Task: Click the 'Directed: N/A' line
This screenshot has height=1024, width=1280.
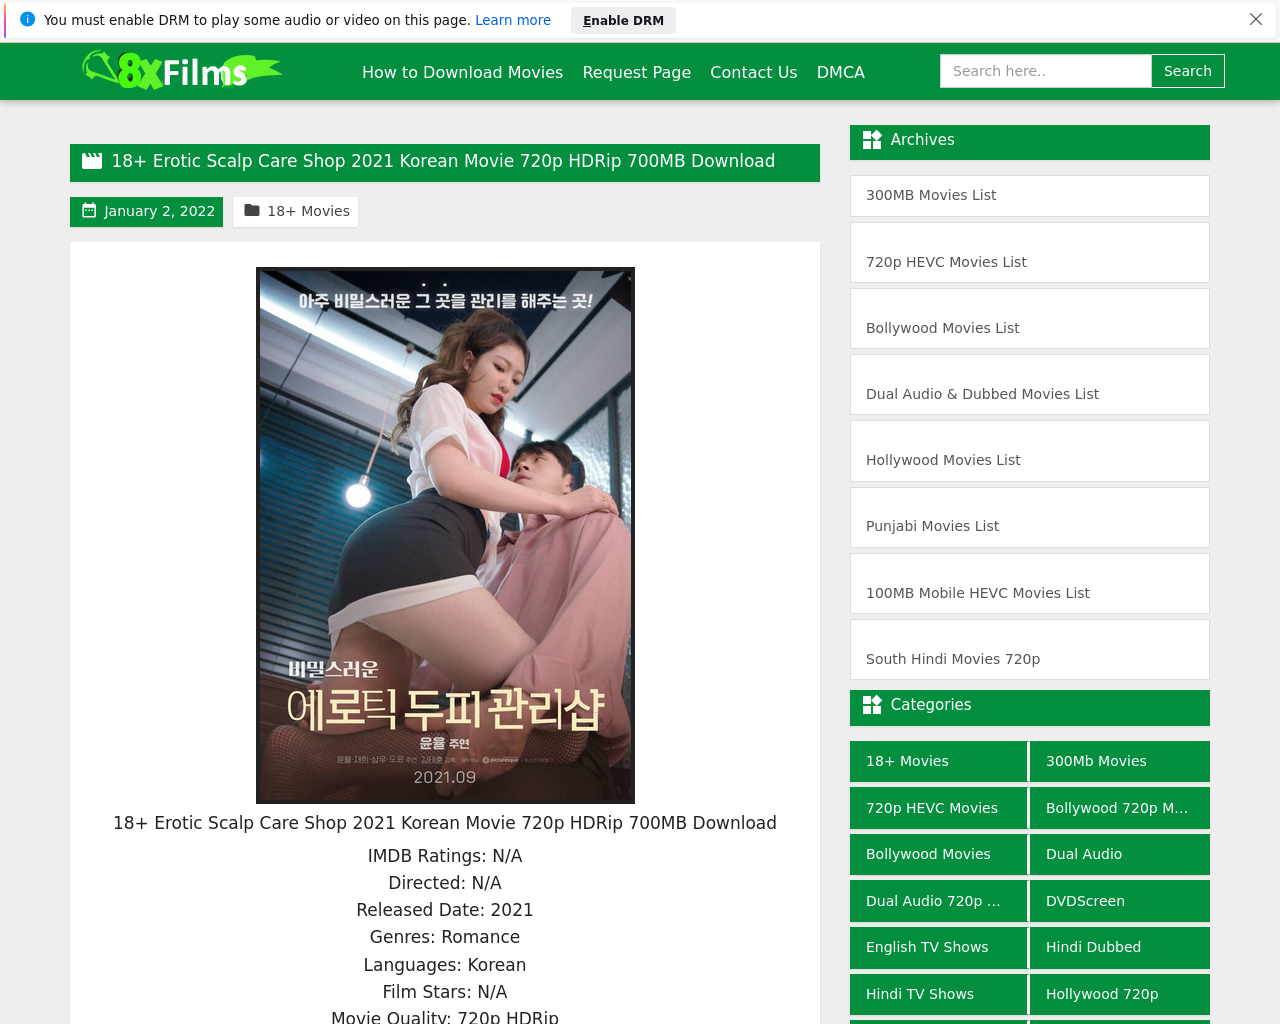Action: pos(445,883)
